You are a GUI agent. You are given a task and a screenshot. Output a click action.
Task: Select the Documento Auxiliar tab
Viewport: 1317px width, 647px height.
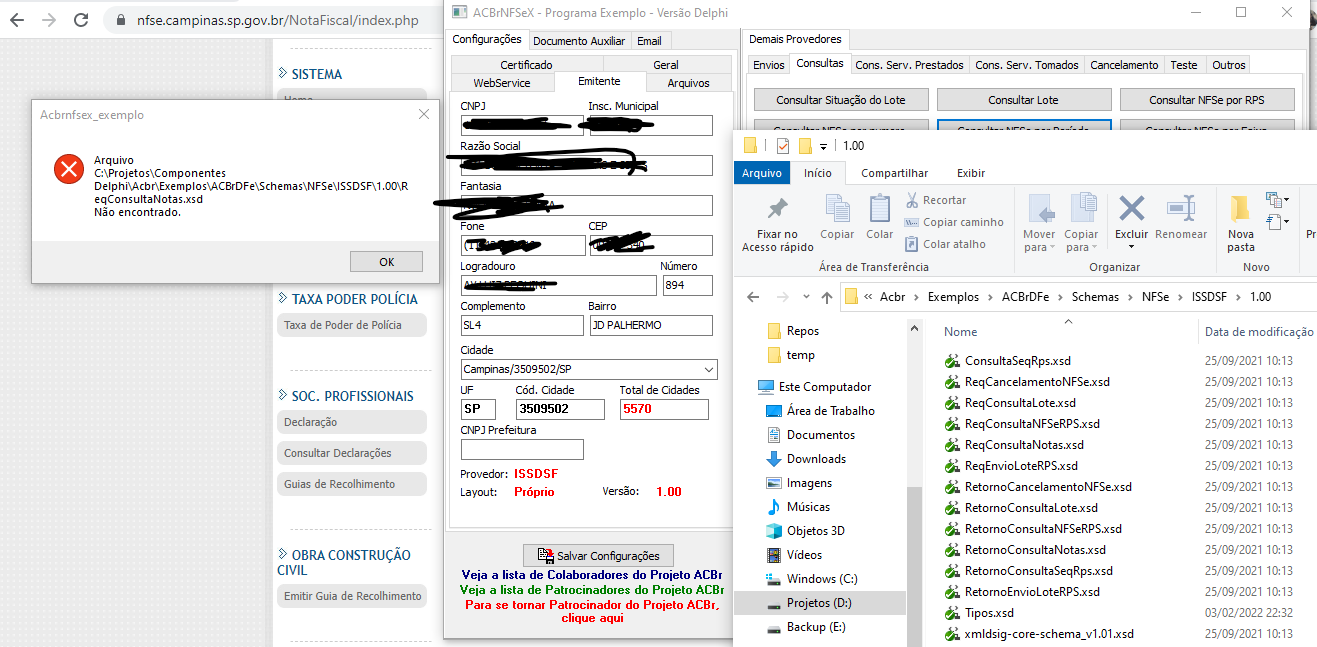(x=579, y=41)
